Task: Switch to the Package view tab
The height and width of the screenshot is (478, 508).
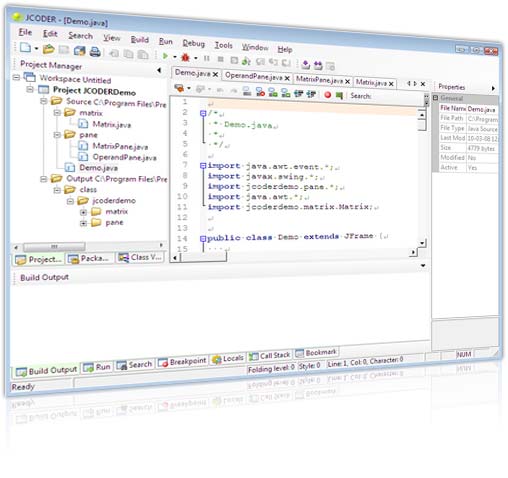Action: 88,258
